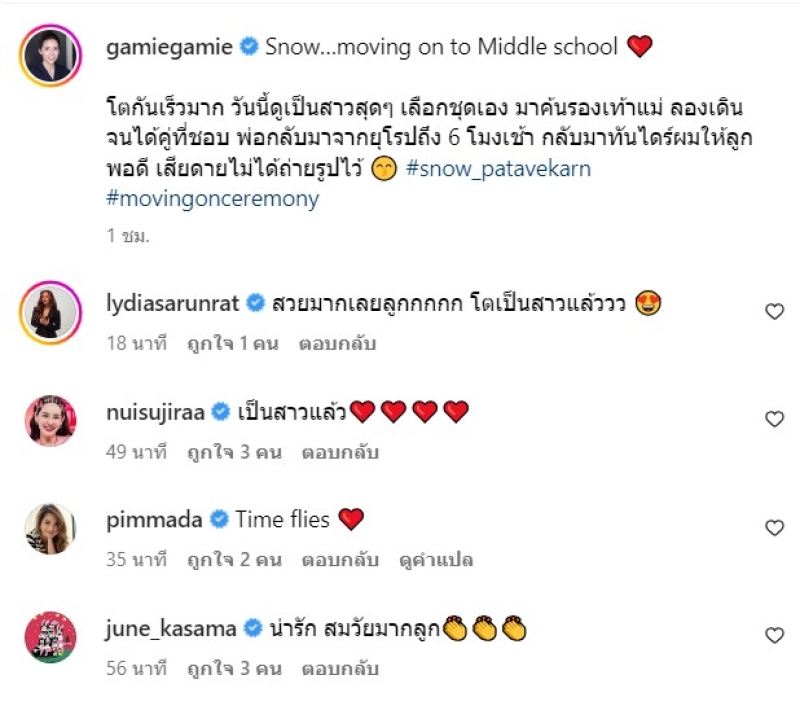Like lydiasarunrat's comment with heart icon
The width and height of the screenshot is (800, 710).
774,311
